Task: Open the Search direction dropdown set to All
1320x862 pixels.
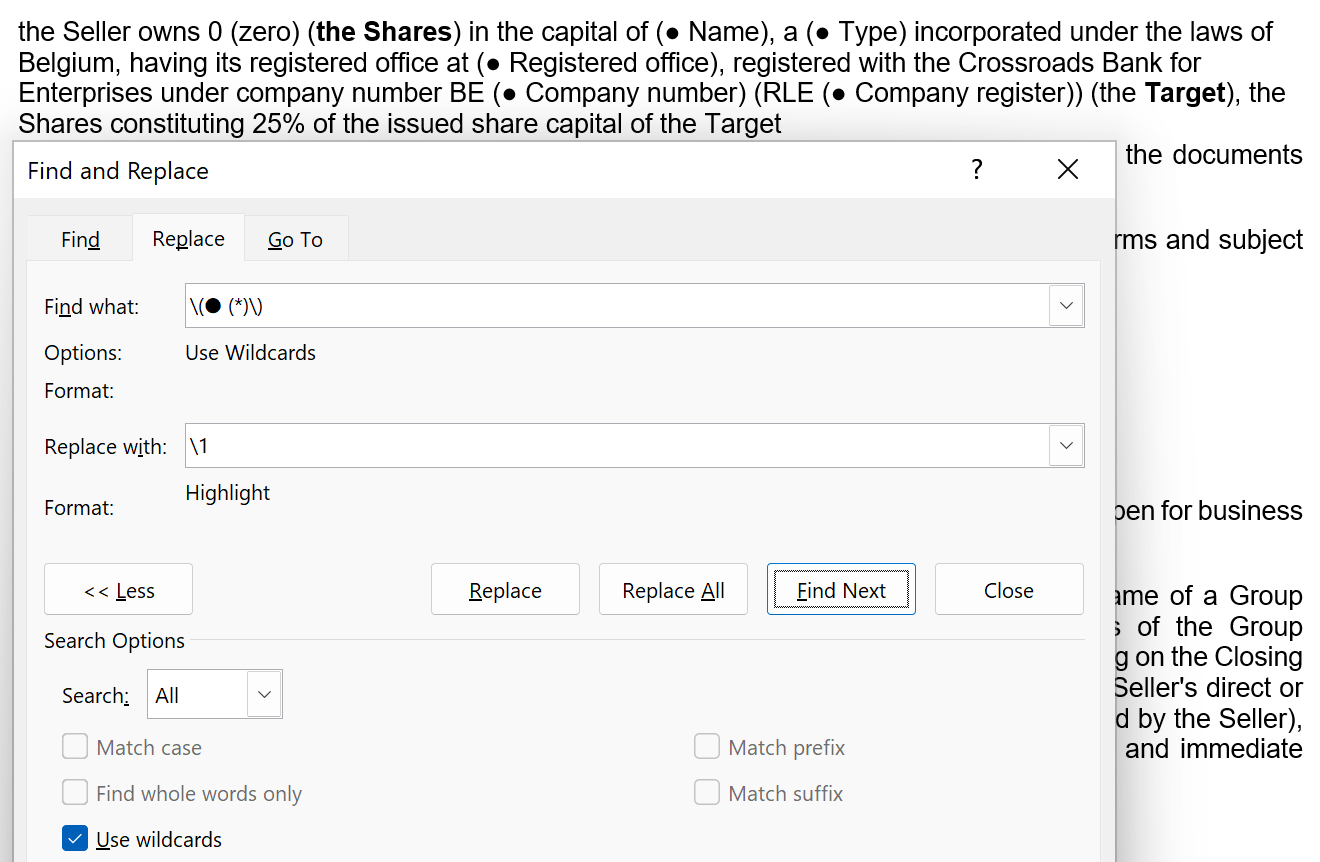Action: (214, 695)
